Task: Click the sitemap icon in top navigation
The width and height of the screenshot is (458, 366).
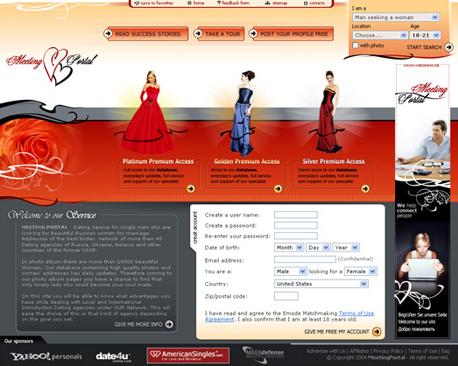Action: (268, 3)
